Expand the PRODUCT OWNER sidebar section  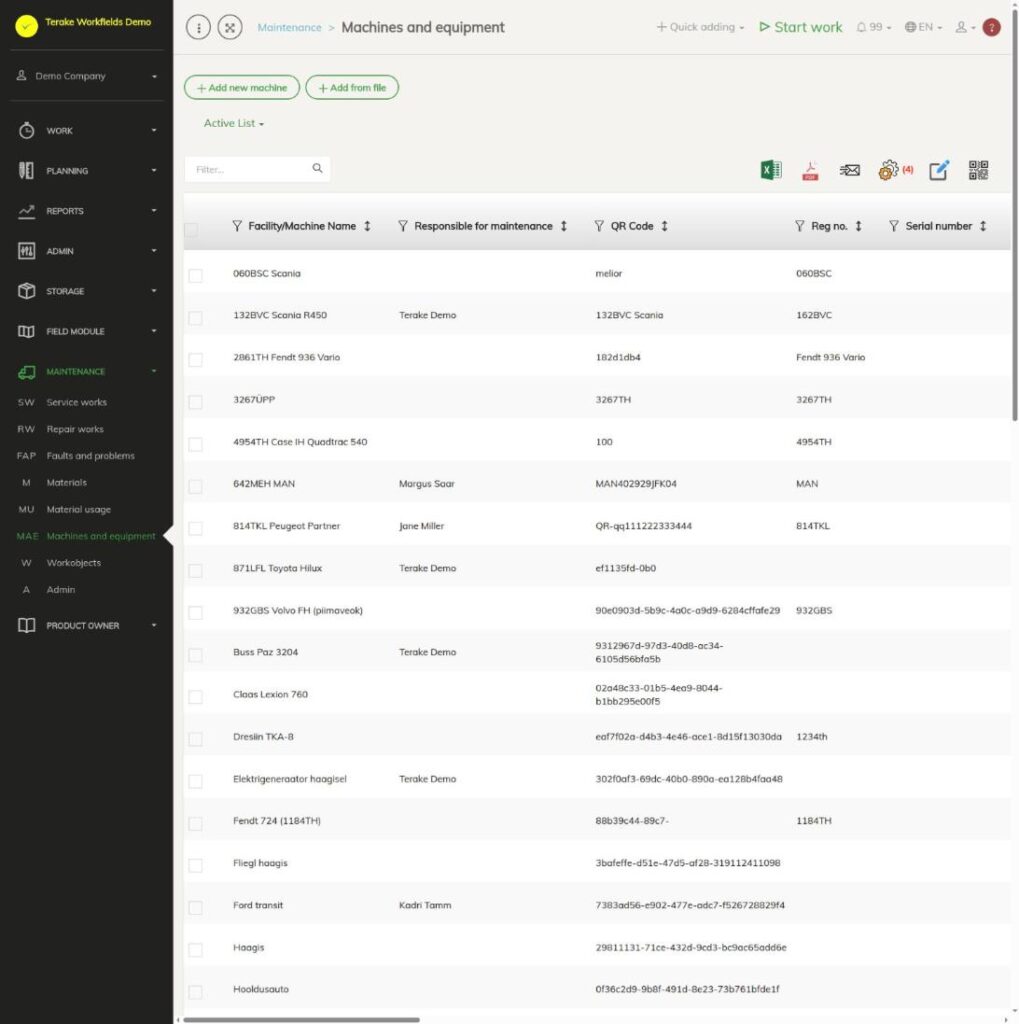[x=86, y=625]
